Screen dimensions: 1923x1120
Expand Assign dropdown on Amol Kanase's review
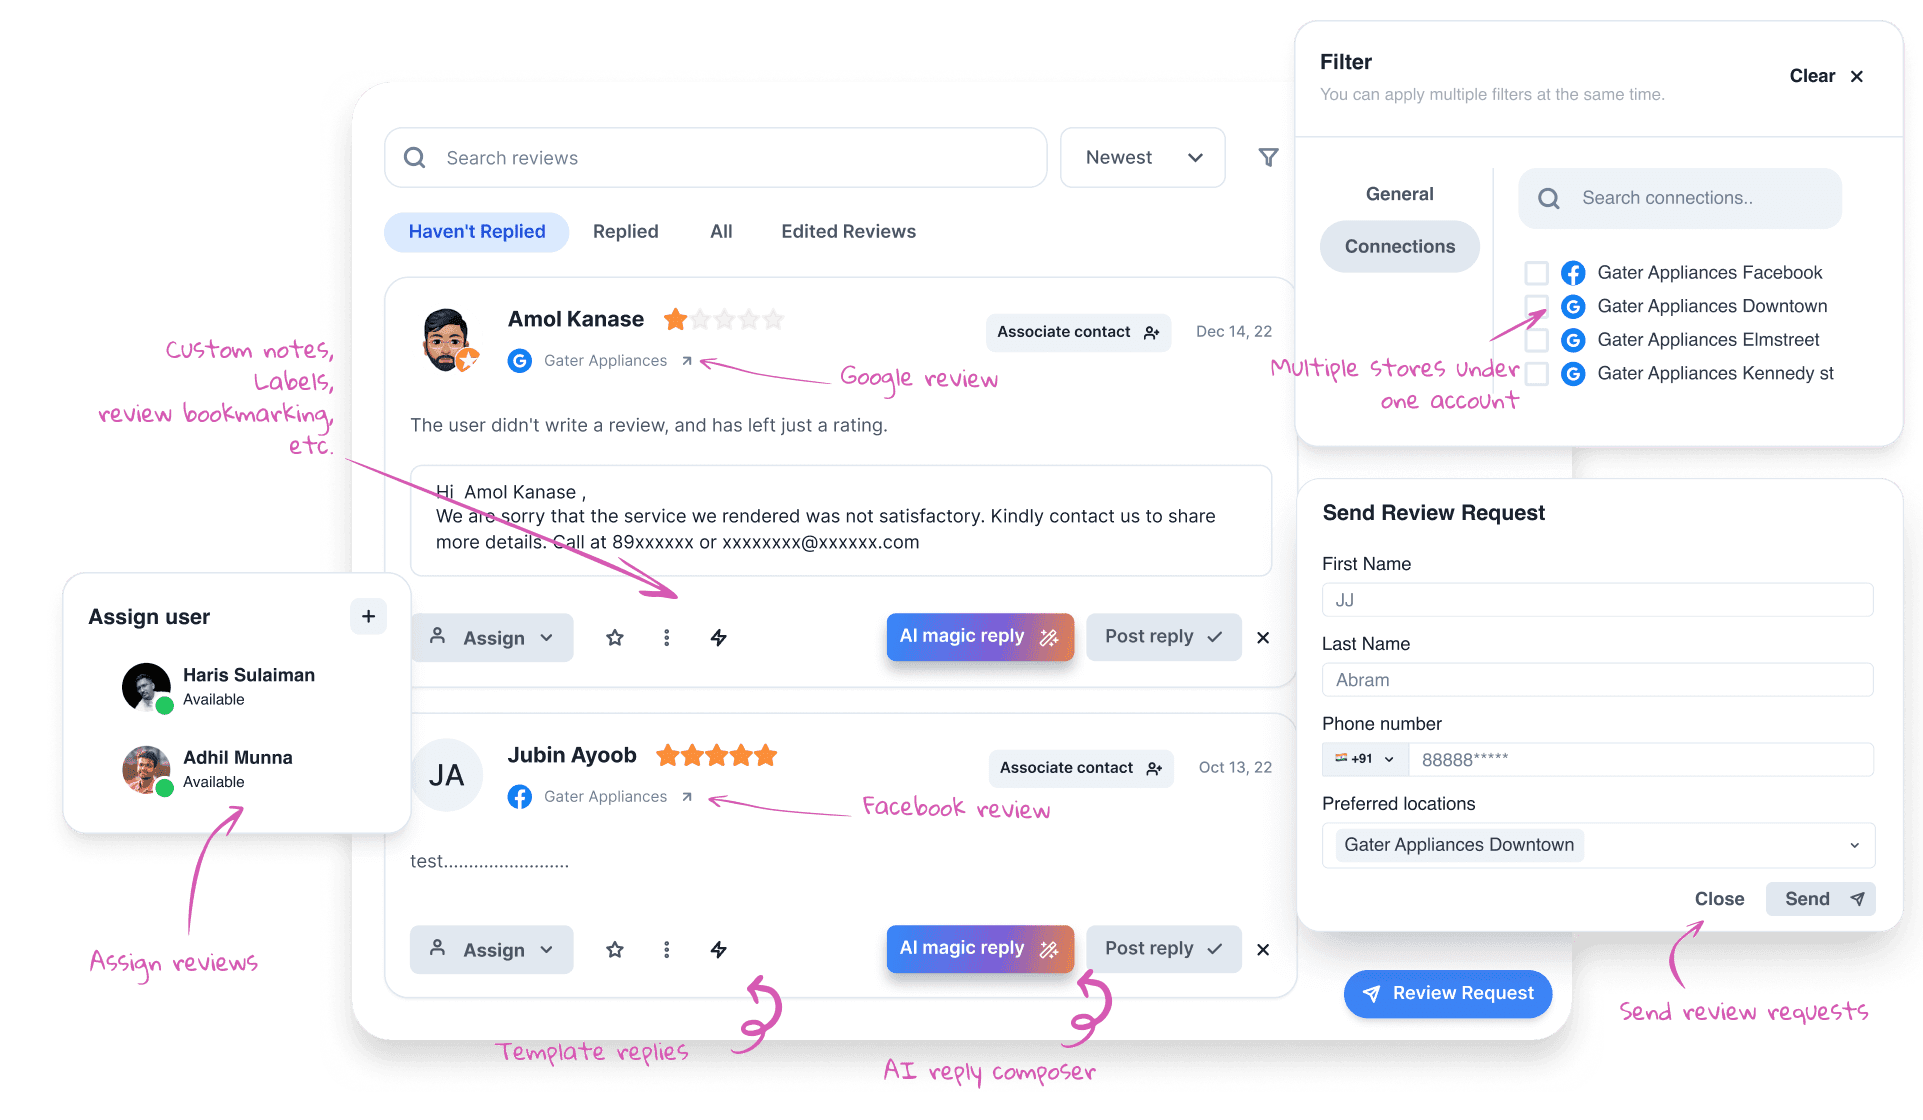[x=492, y=638]
